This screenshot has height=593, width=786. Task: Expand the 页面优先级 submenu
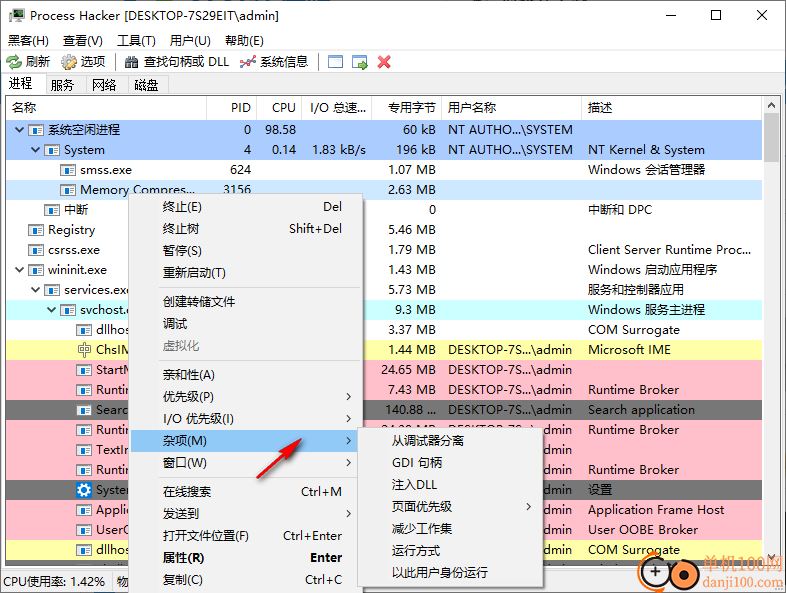[x=528, y=507]
